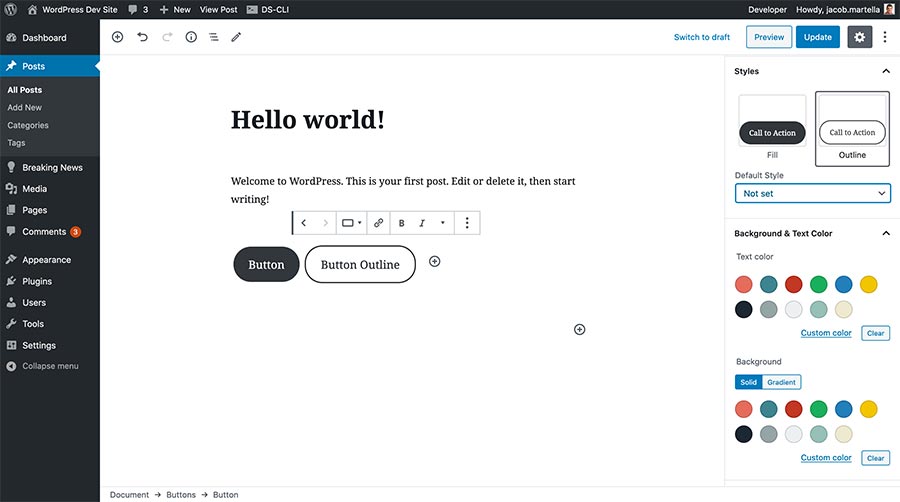Open Comments with 3 pending
This screenshot has width=900, height=502.
click(50, 232)
